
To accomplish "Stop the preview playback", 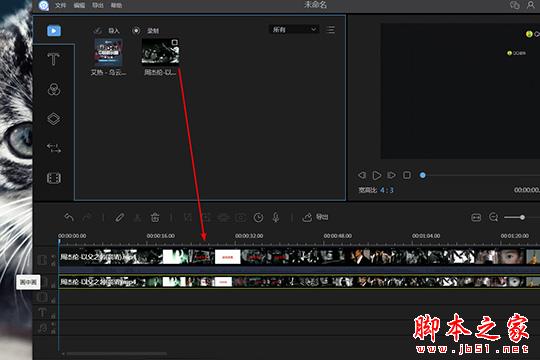I will [x=407, y=175].
